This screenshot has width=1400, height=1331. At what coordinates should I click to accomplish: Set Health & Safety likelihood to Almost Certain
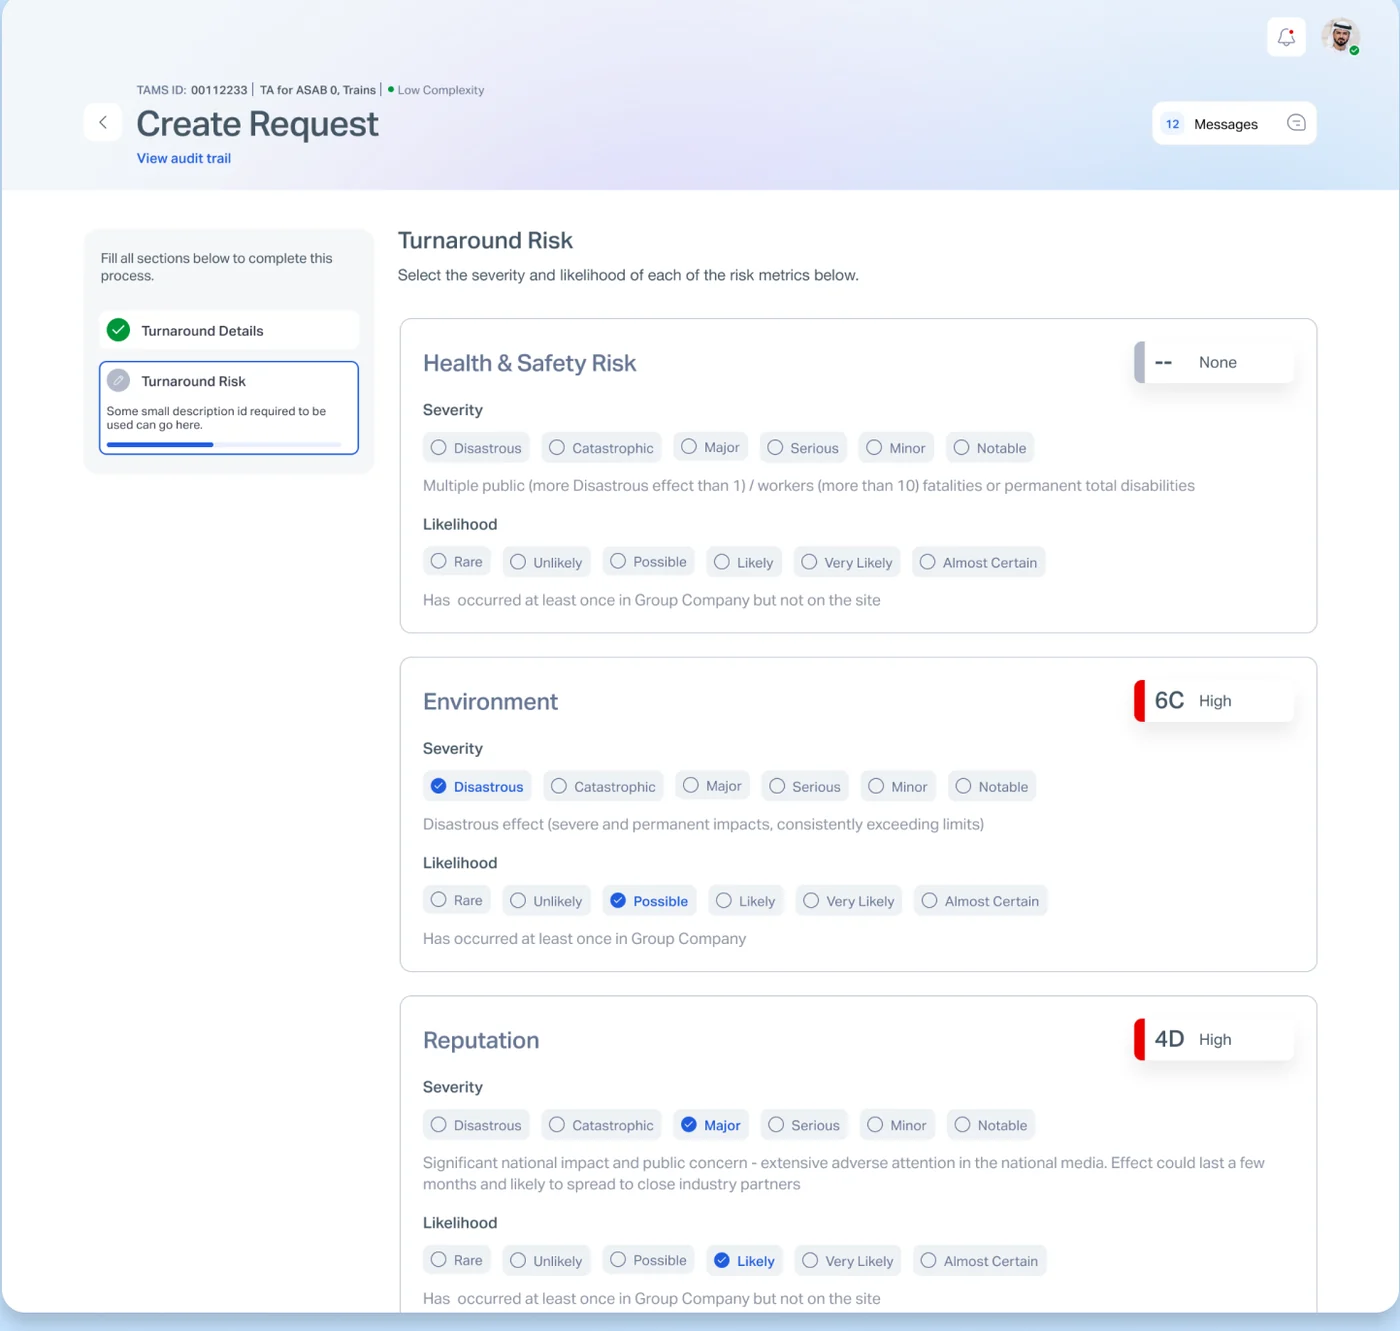[978, 562]
